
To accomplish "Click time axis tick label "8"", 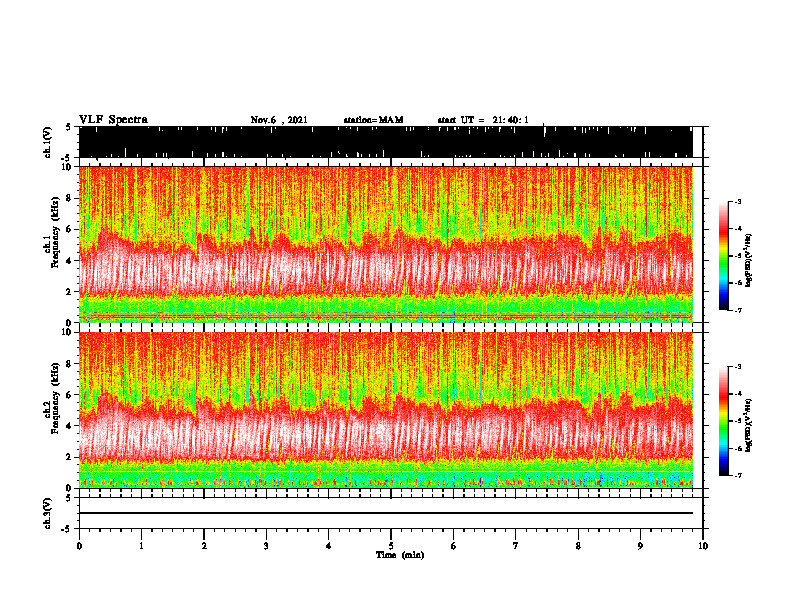I will point(578,546).
